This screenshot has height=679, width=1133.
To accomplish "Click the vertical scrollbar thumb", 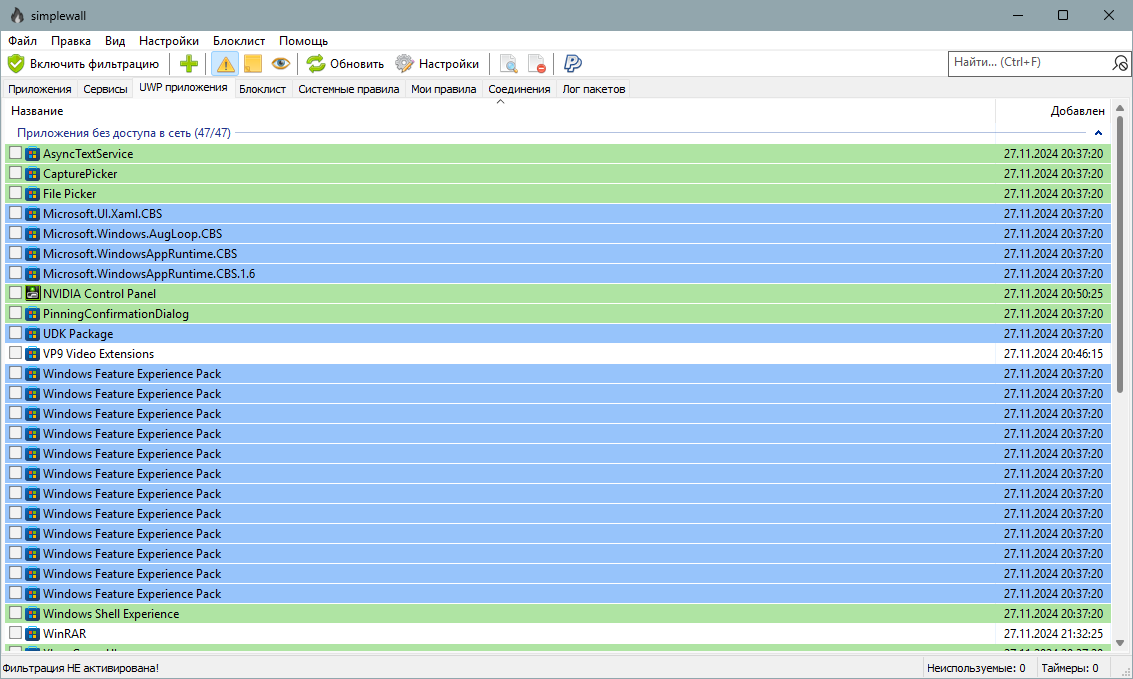I will (x=1120, y=254).
